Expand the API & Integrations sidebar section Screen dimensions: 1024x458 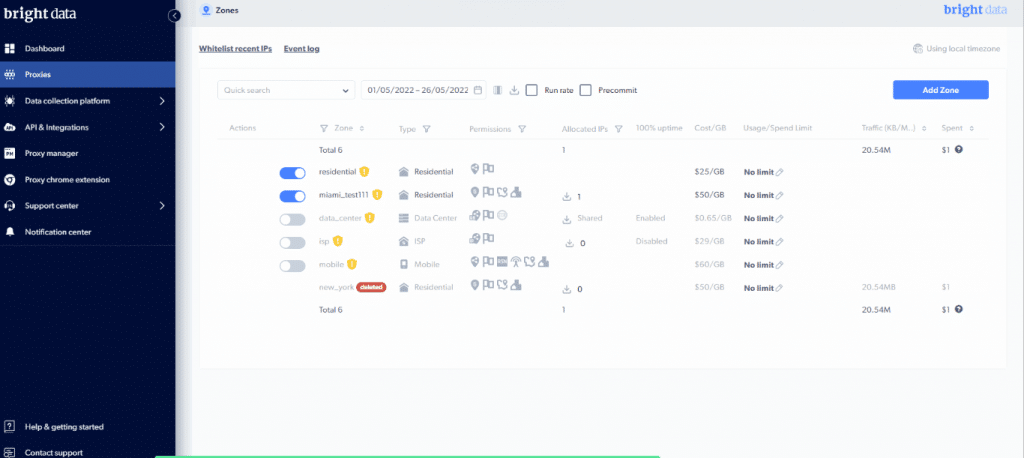88,127
